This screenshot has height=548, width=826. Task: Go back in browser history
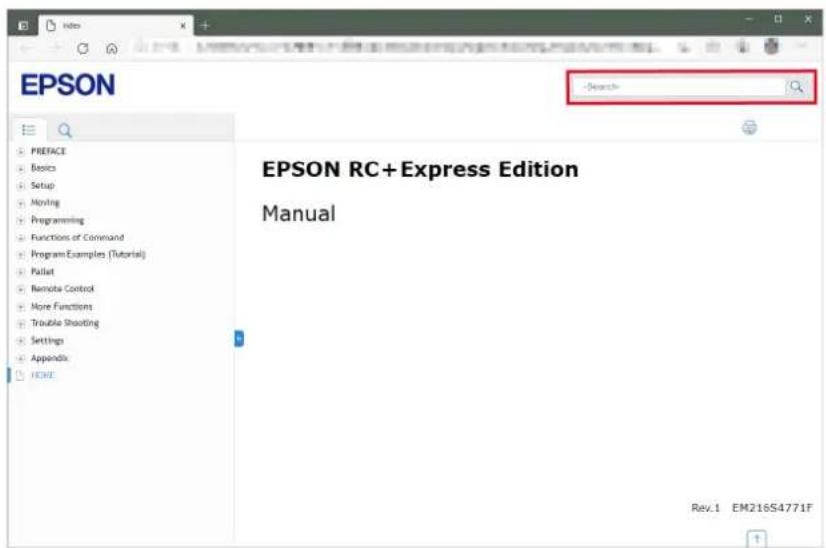(x=26, y=48)
